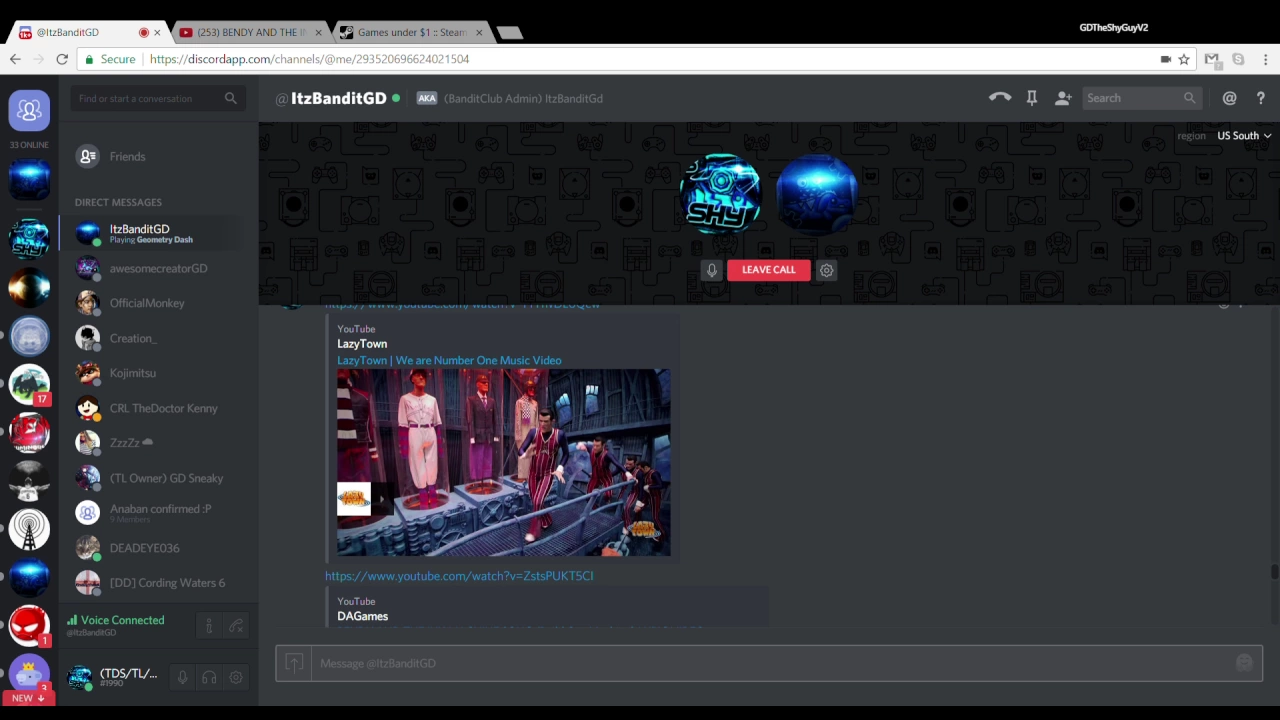Open DM with ZzzZz
1280x720 pixels.
tap(158, 442)
